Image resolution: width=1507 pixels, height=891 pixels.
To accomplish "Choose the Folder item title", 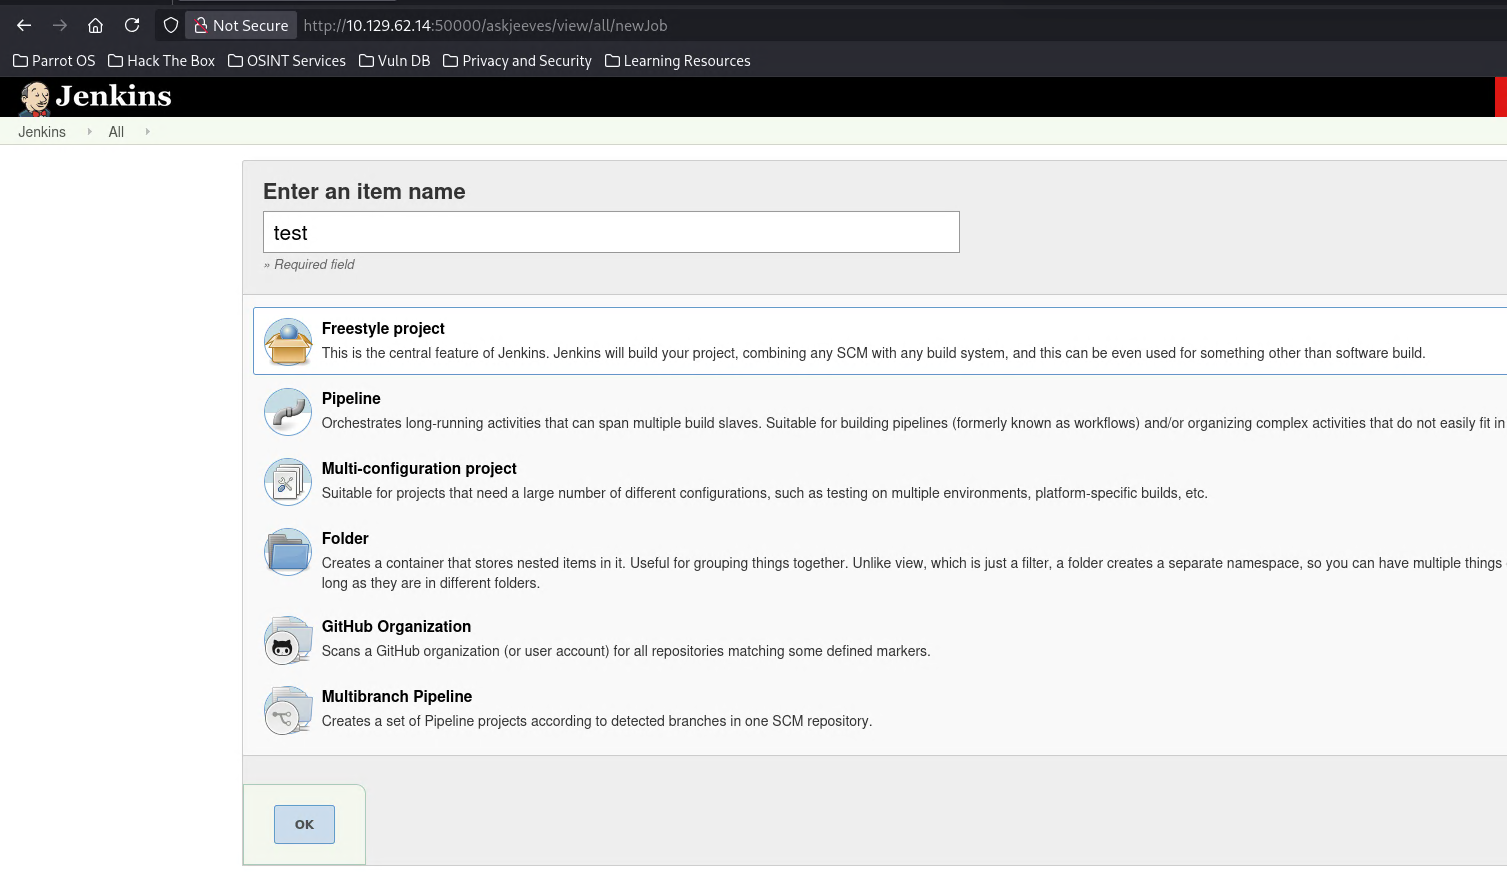I will (x=345, y=538).
